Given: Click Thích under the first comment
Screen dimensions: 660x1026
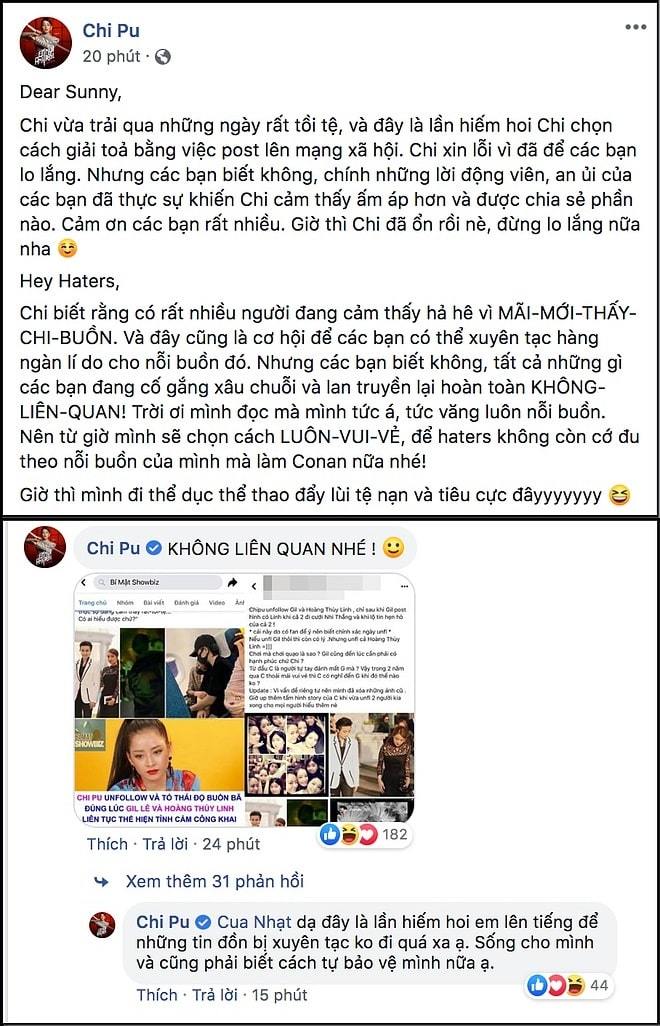Looking at the screenshot, I should [107, 844].
